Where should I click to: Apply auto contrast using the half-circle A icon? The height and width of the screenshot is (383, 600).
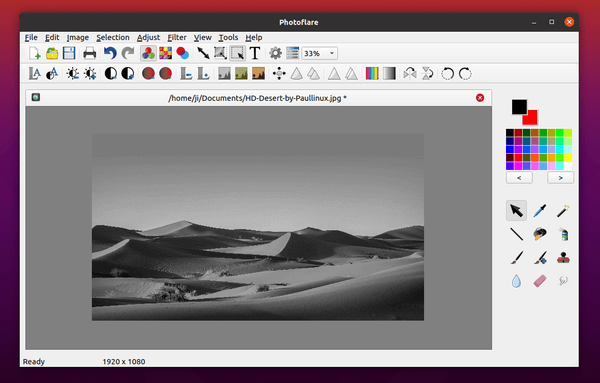coord(52,73)
